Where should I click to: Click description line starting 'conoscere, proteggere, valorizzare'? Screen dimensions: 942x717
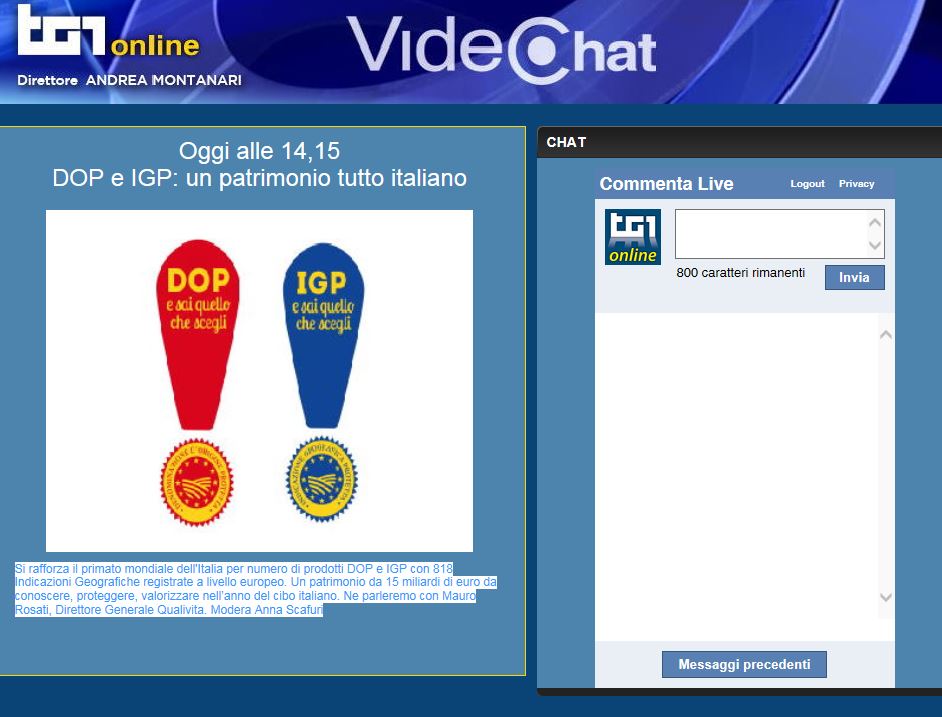pos(245,596)
